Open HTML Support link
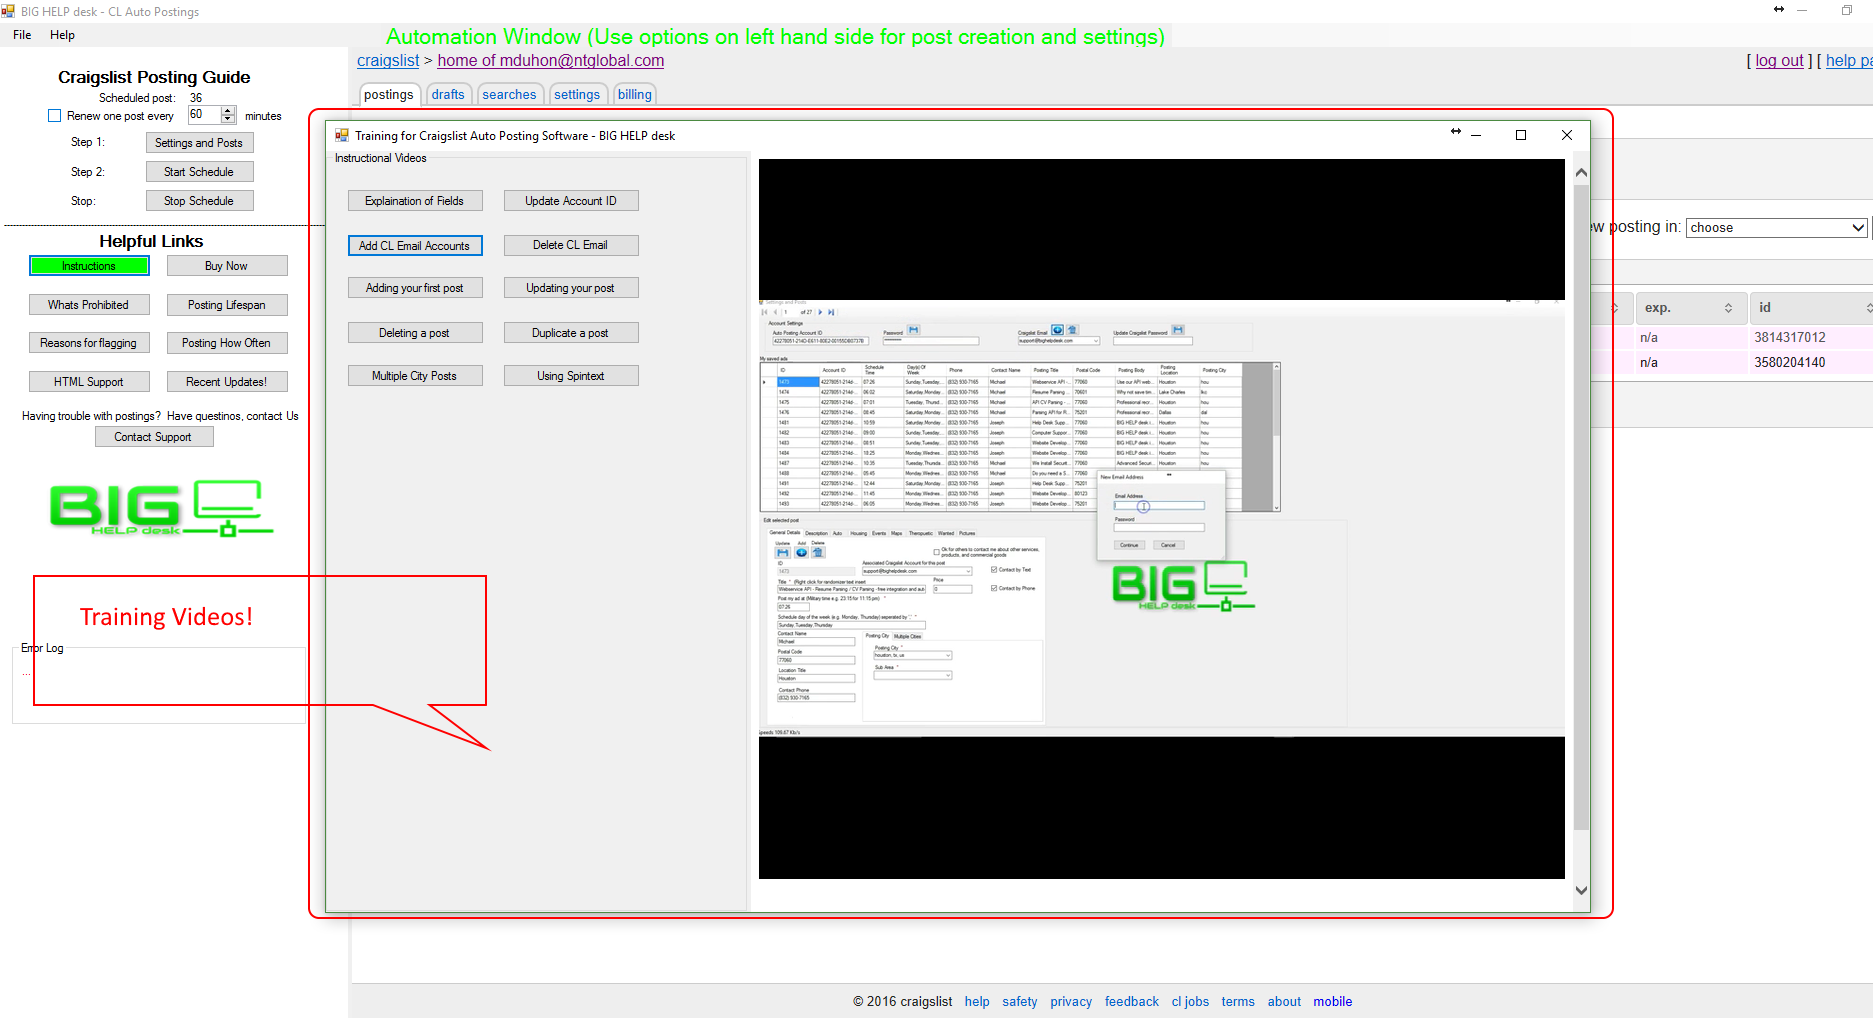 (89, 382)
